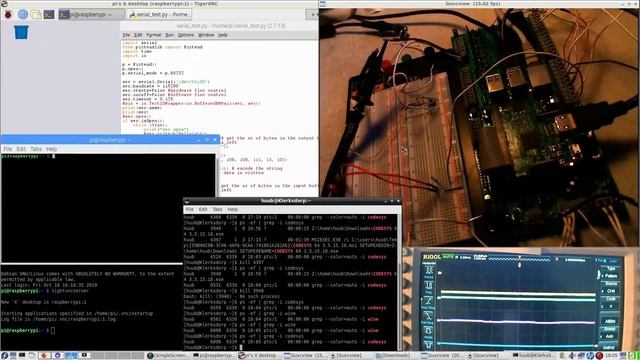Open the file manager folder icon

click(36, 15)
